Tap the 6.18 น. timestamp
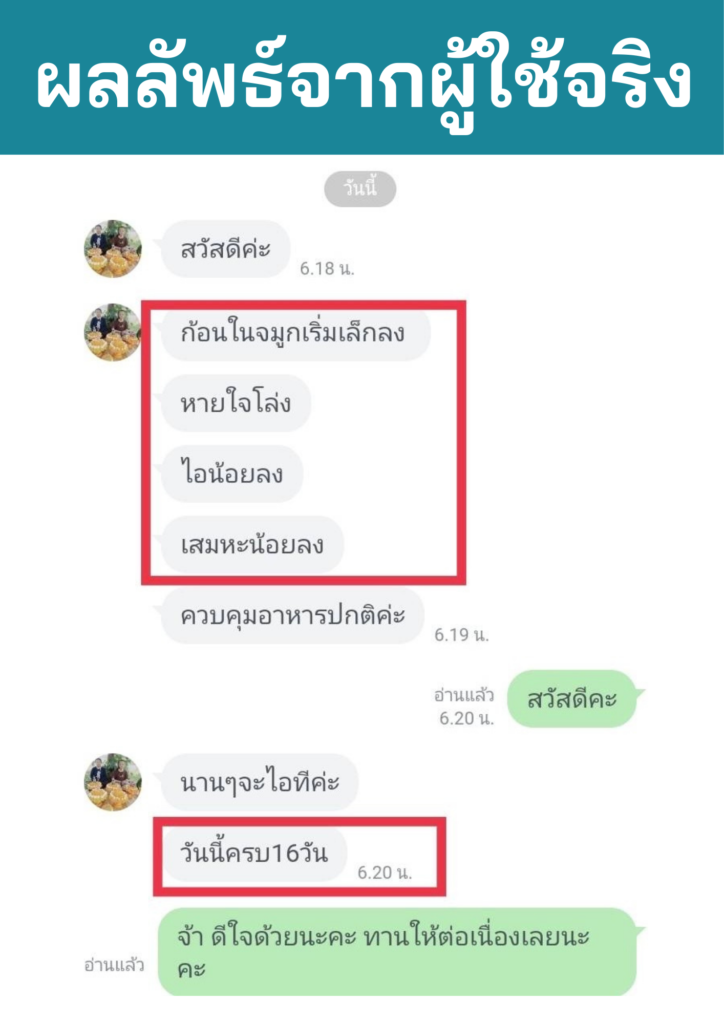The image size is (724, 1024). click(327, 268)
